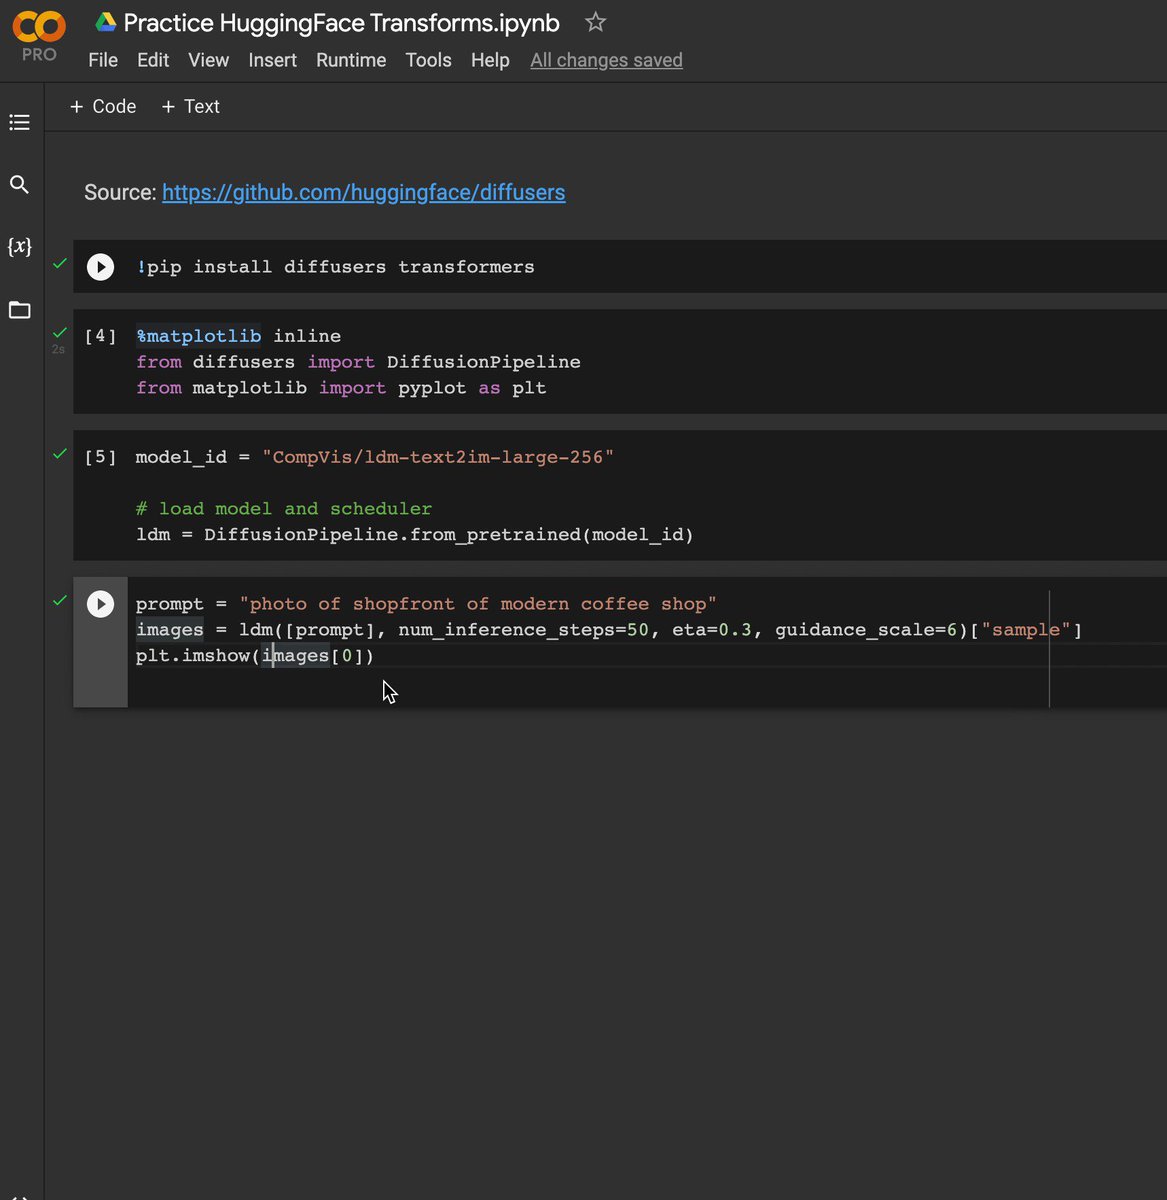This screenshot has width=1167, height=1200.
Task: Open the View menu
Action: tap(208, 60)
